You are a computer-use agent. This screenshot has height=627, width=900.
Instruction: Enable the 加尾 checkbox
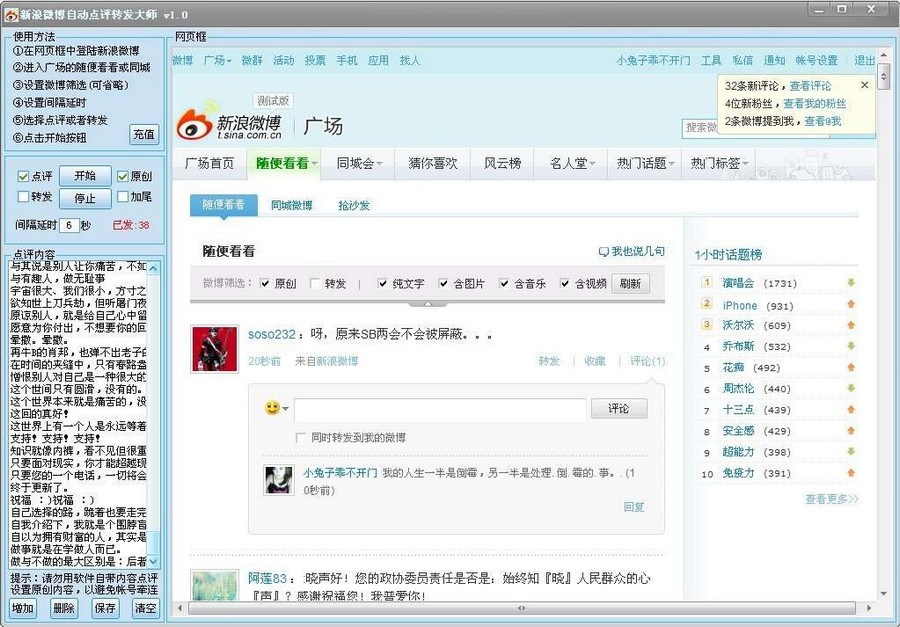(x=122, y=196)
